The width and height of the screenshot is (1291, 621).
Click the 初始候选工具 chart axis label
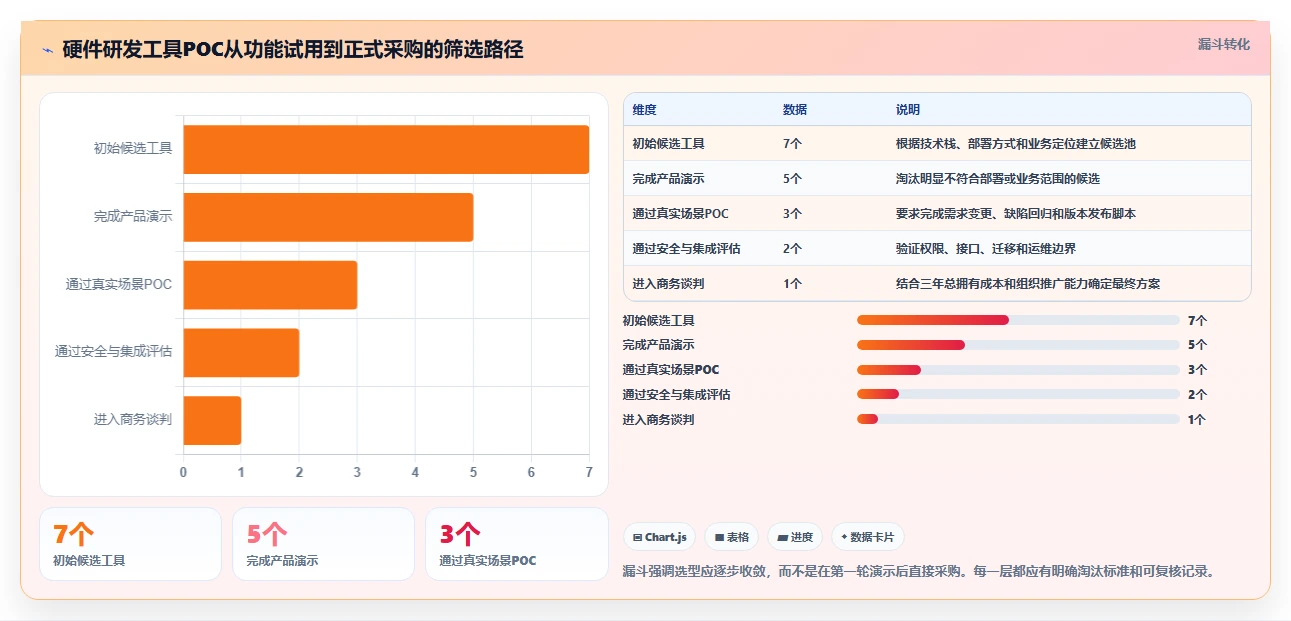133,148
